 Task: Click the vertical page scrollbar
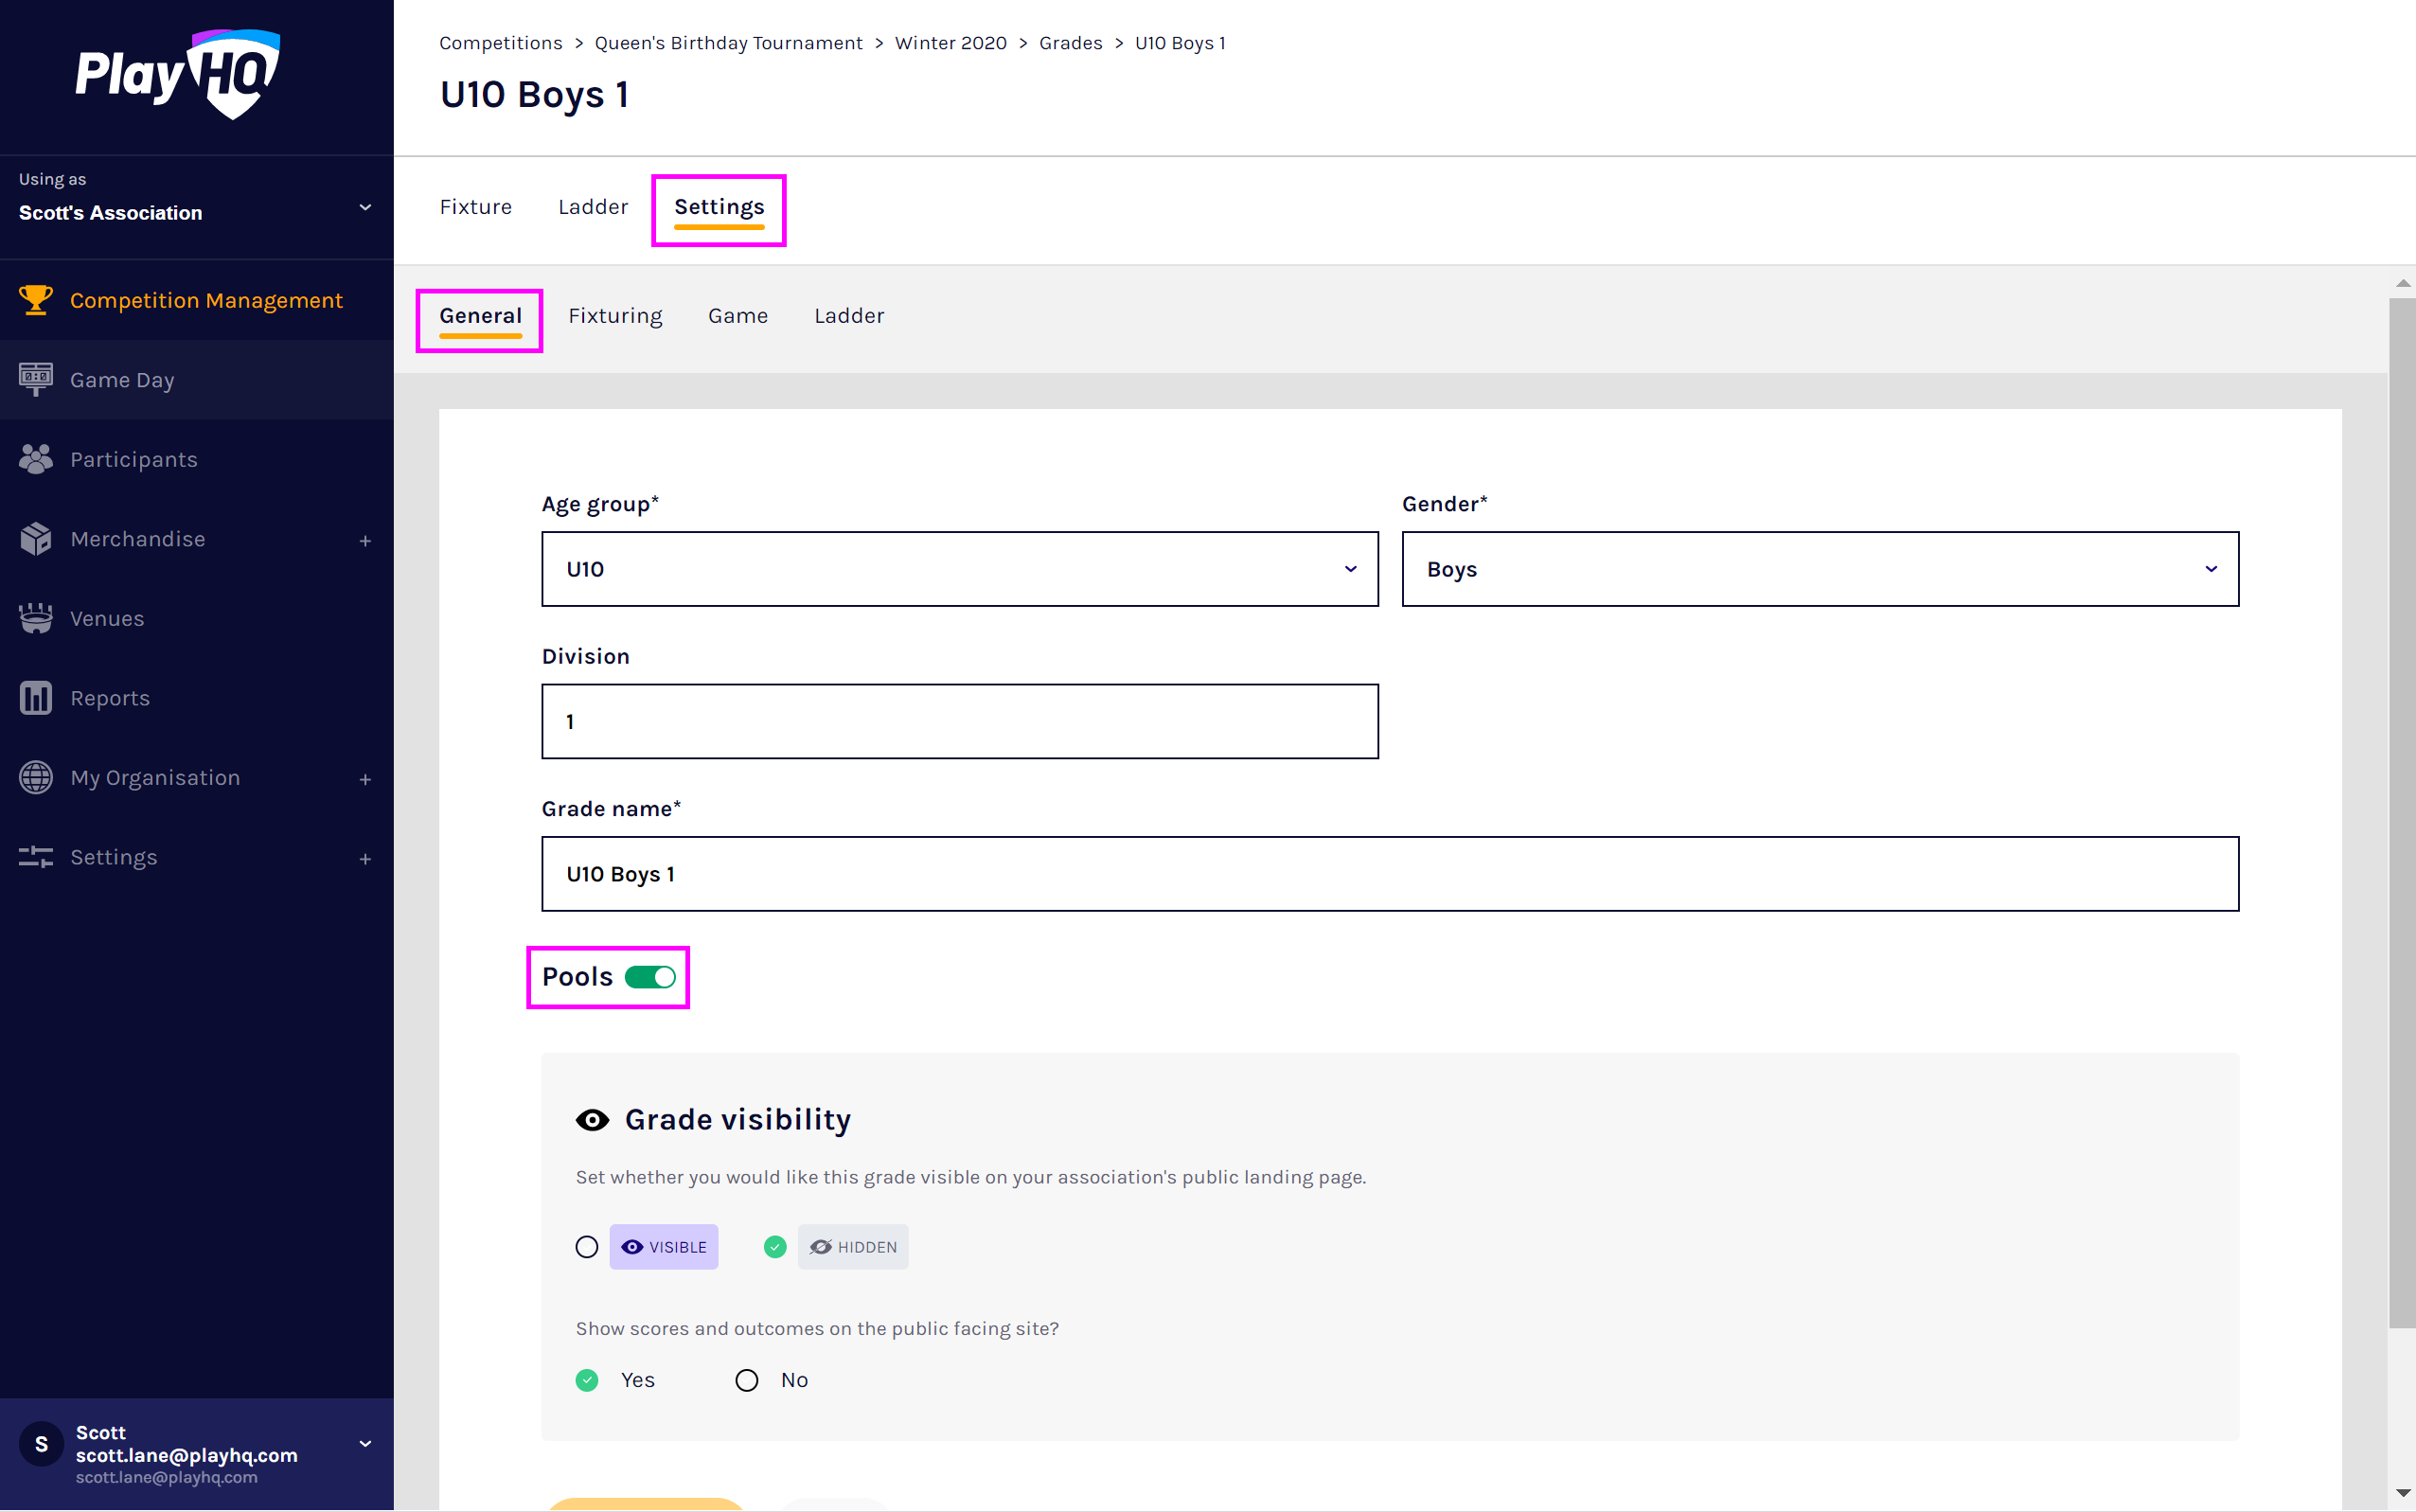[2402, 800]
